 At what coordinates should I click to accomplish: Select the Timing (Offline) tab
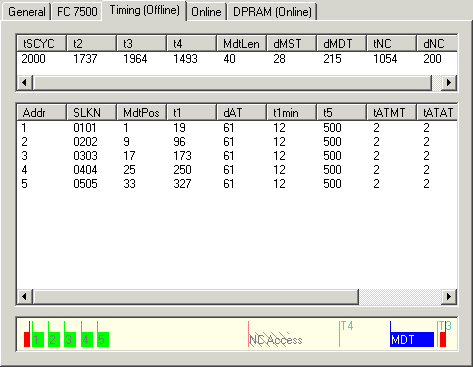point(144,10)
